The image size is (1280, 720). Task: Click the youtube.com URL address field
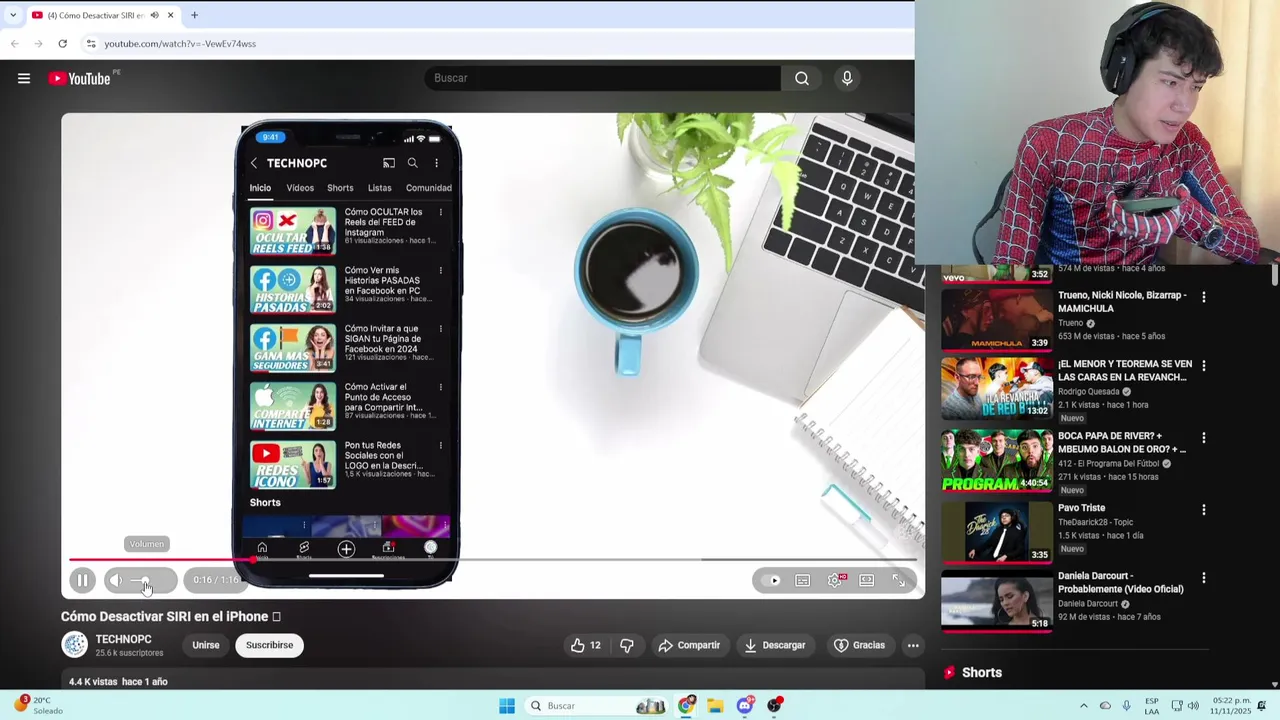180,44
